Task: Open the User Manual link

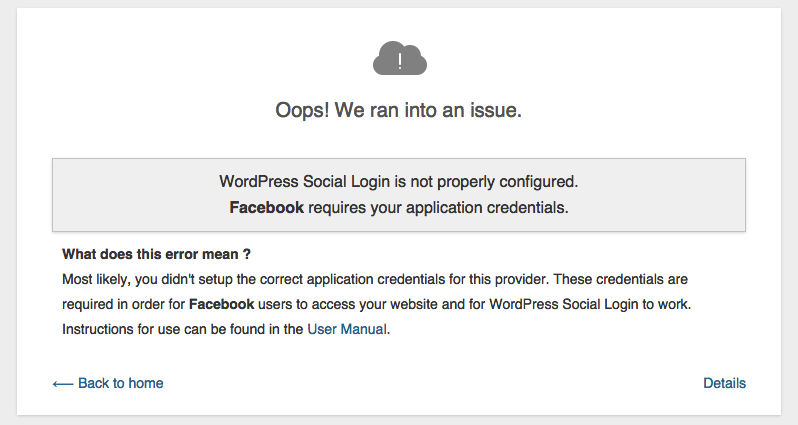Action: click(346, 328)
